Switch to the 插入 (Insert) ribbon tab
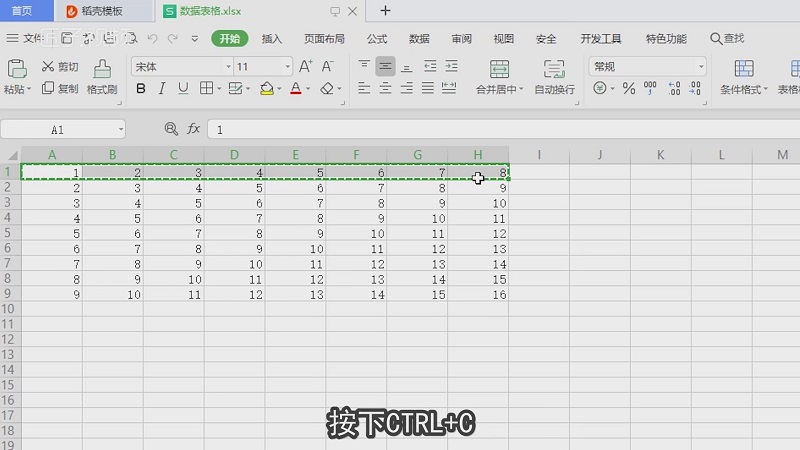800x450 pixels. click(x=272, y=39)
